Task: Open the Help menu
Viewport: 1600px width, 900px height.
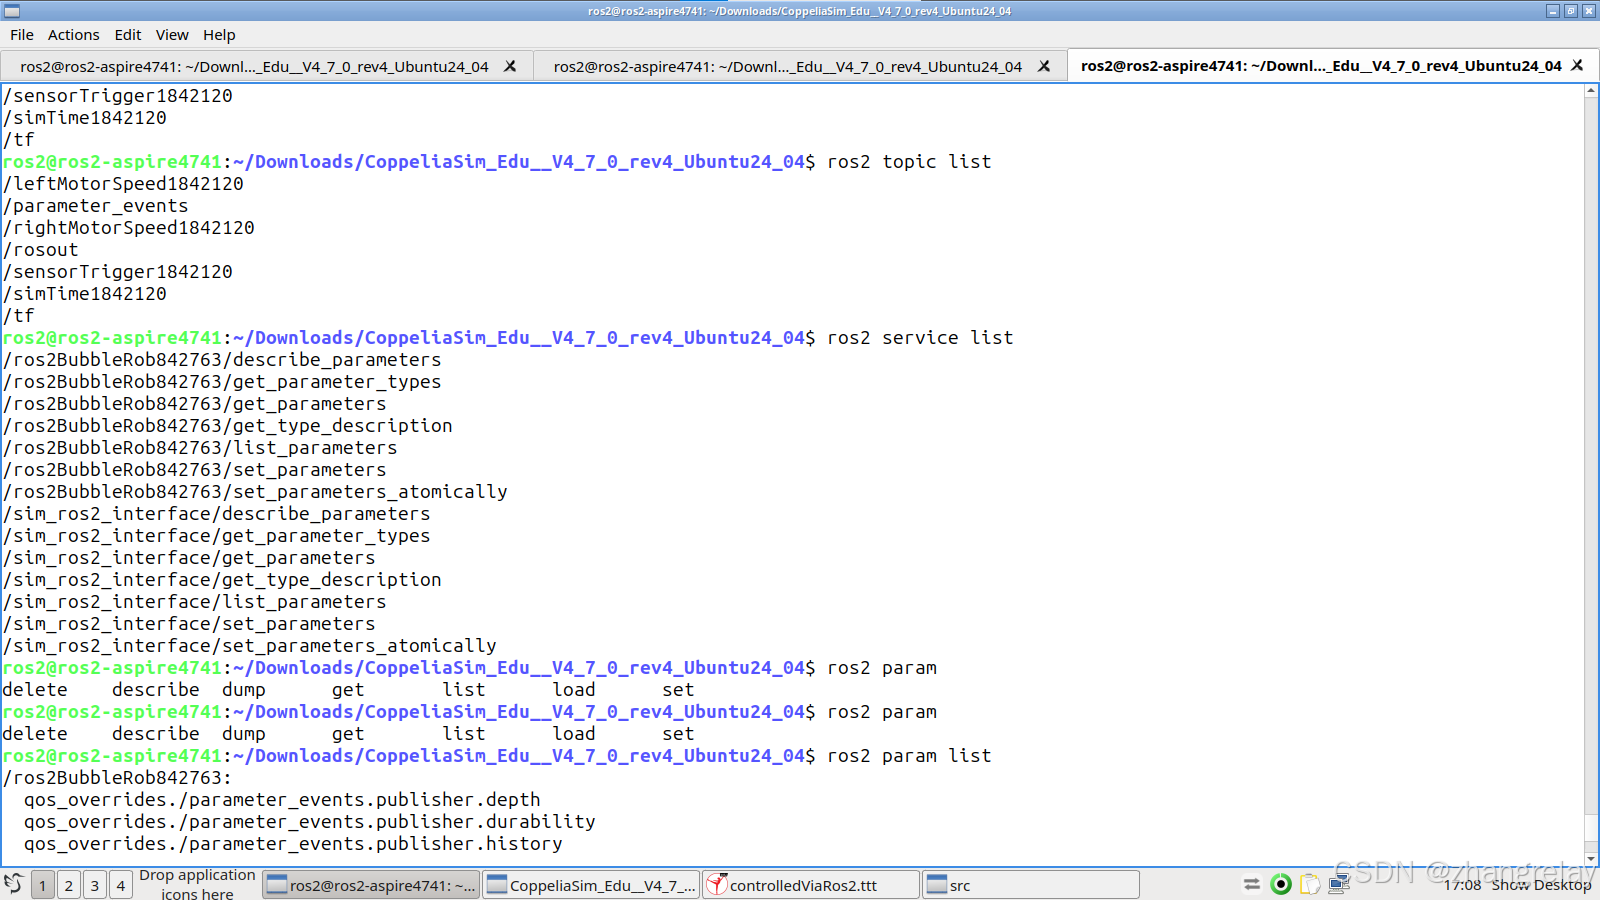Action: (219, 34)
